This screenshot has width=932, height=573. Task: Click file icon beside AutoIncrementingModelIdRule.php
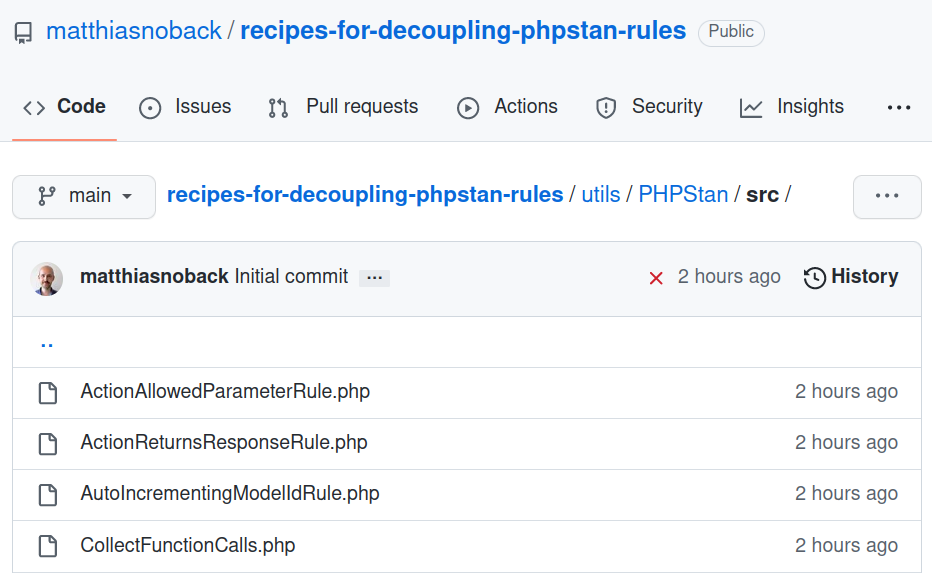(x=48, y=495)
